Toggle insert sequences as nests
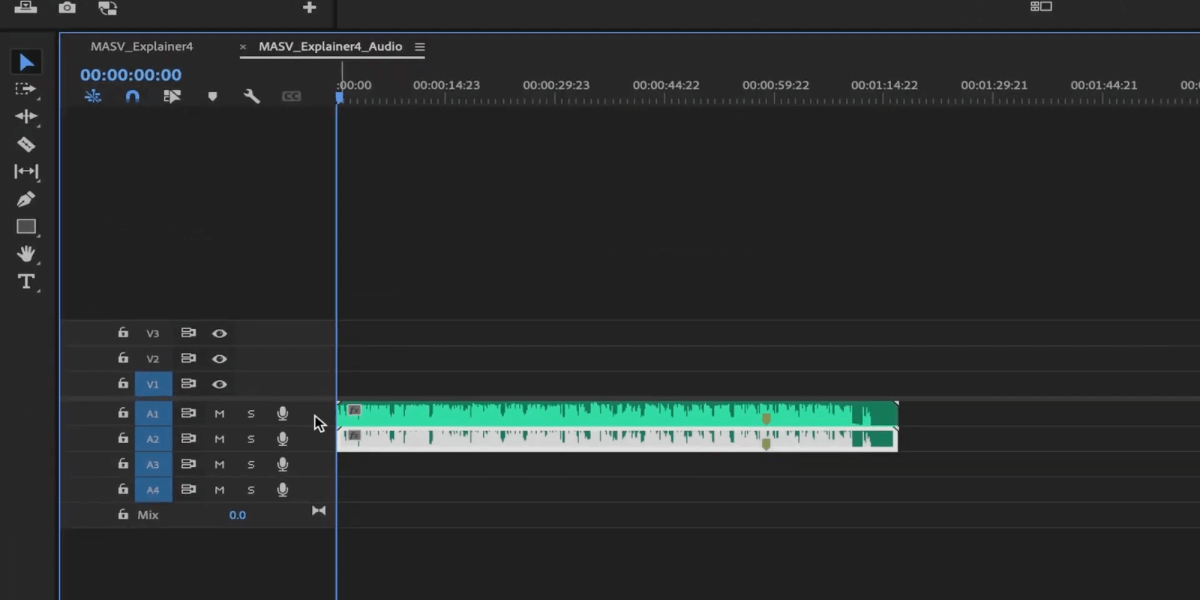 pos(92,97)
